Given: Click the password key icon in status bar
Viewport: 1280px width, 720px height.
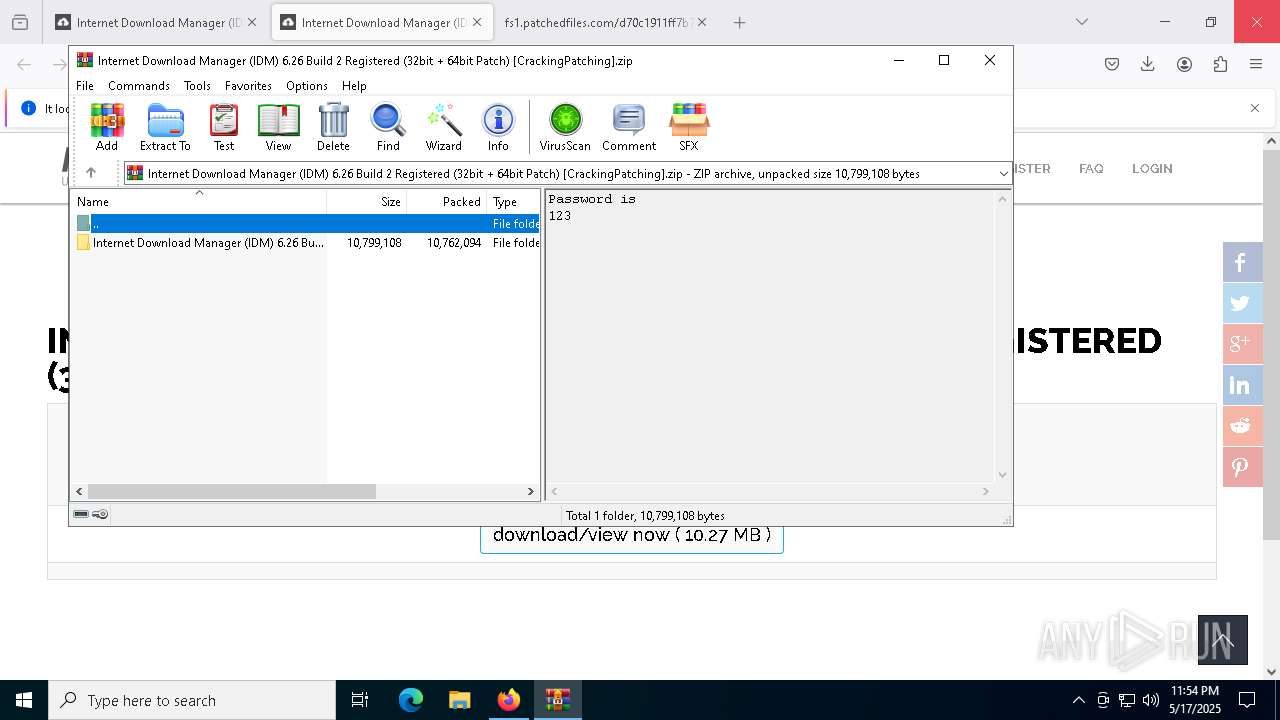Looking at the screenshot, I should click(100, 514).
